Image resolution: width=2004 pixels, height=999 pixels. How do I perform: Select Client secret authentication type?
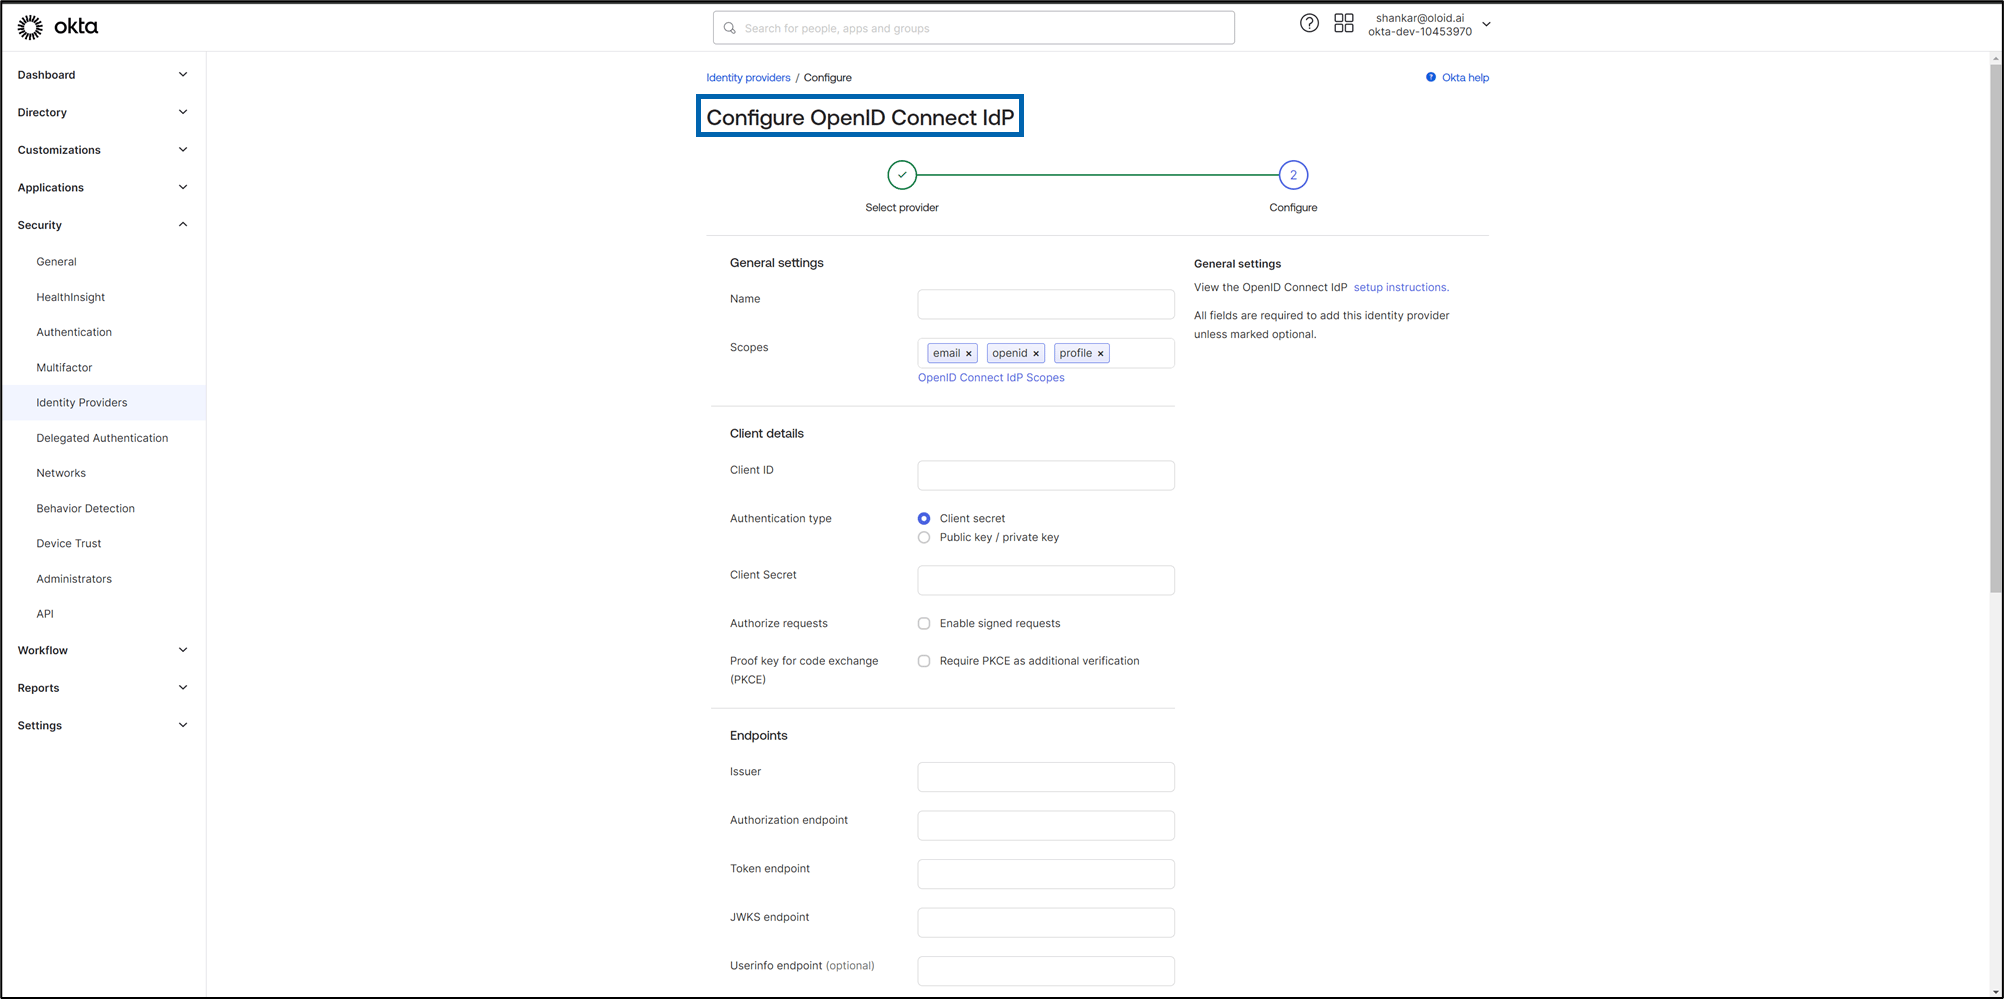coord(924,518)
